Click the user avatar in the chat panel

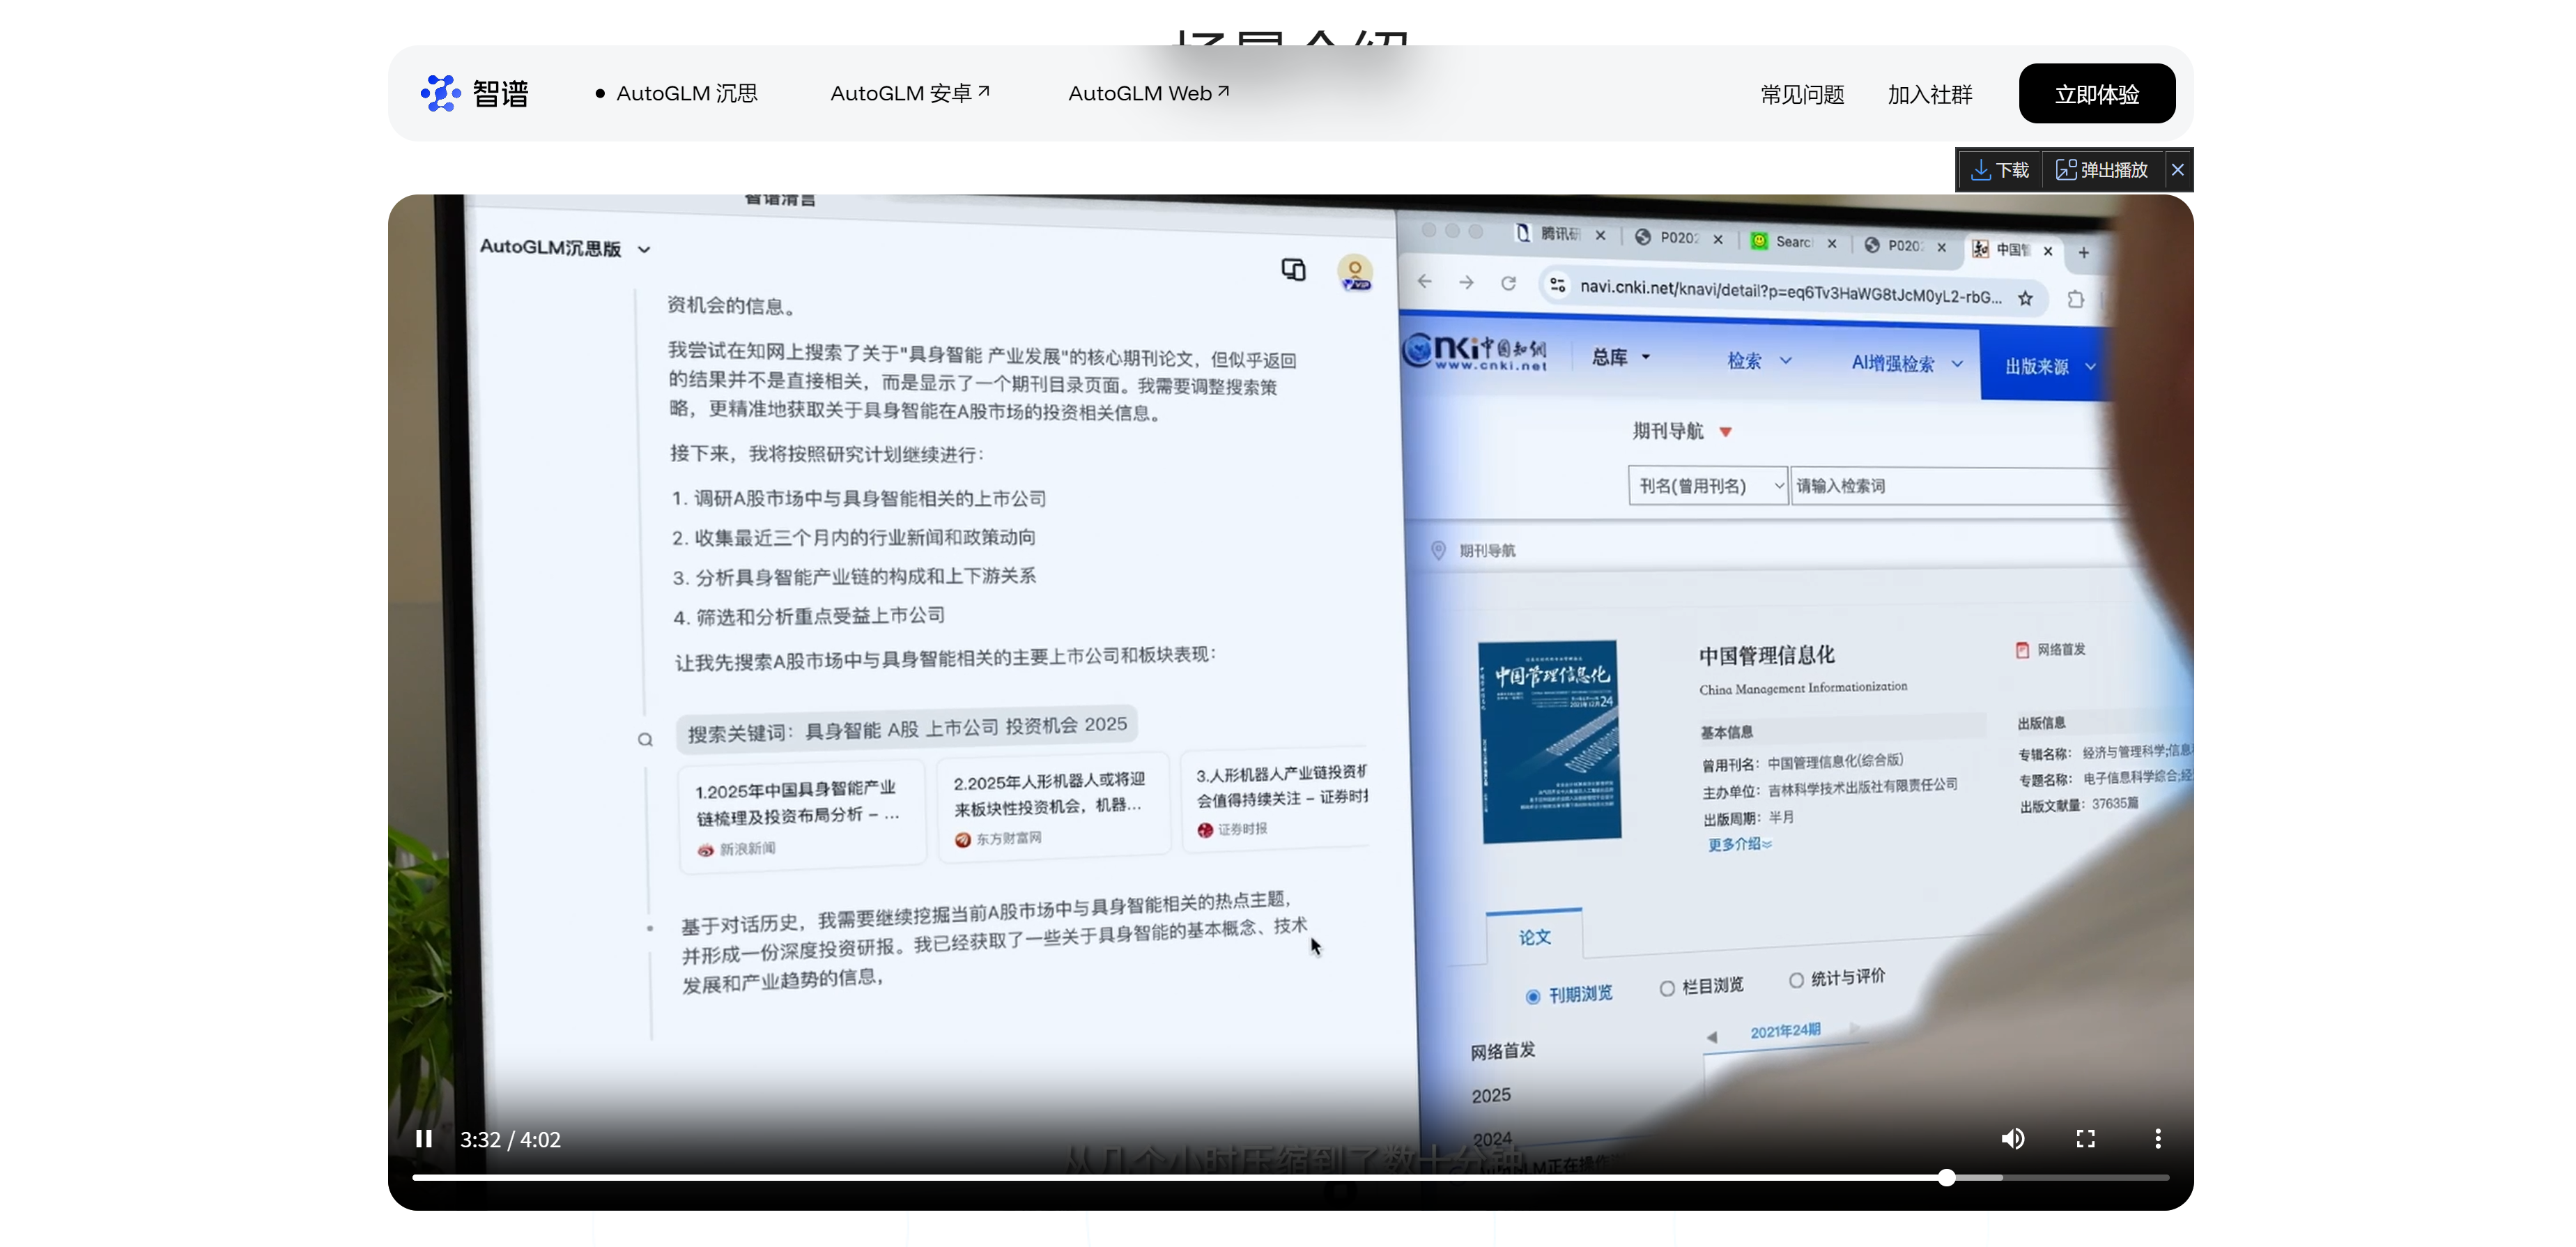[x=1355, y=272]
